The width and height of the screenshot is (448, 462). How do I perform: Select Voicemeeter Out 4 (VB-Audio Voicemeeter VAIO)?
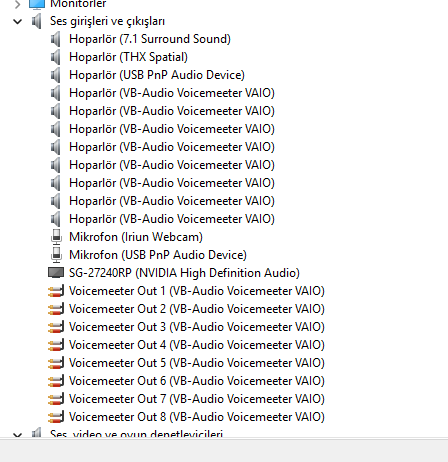(197, 345)
